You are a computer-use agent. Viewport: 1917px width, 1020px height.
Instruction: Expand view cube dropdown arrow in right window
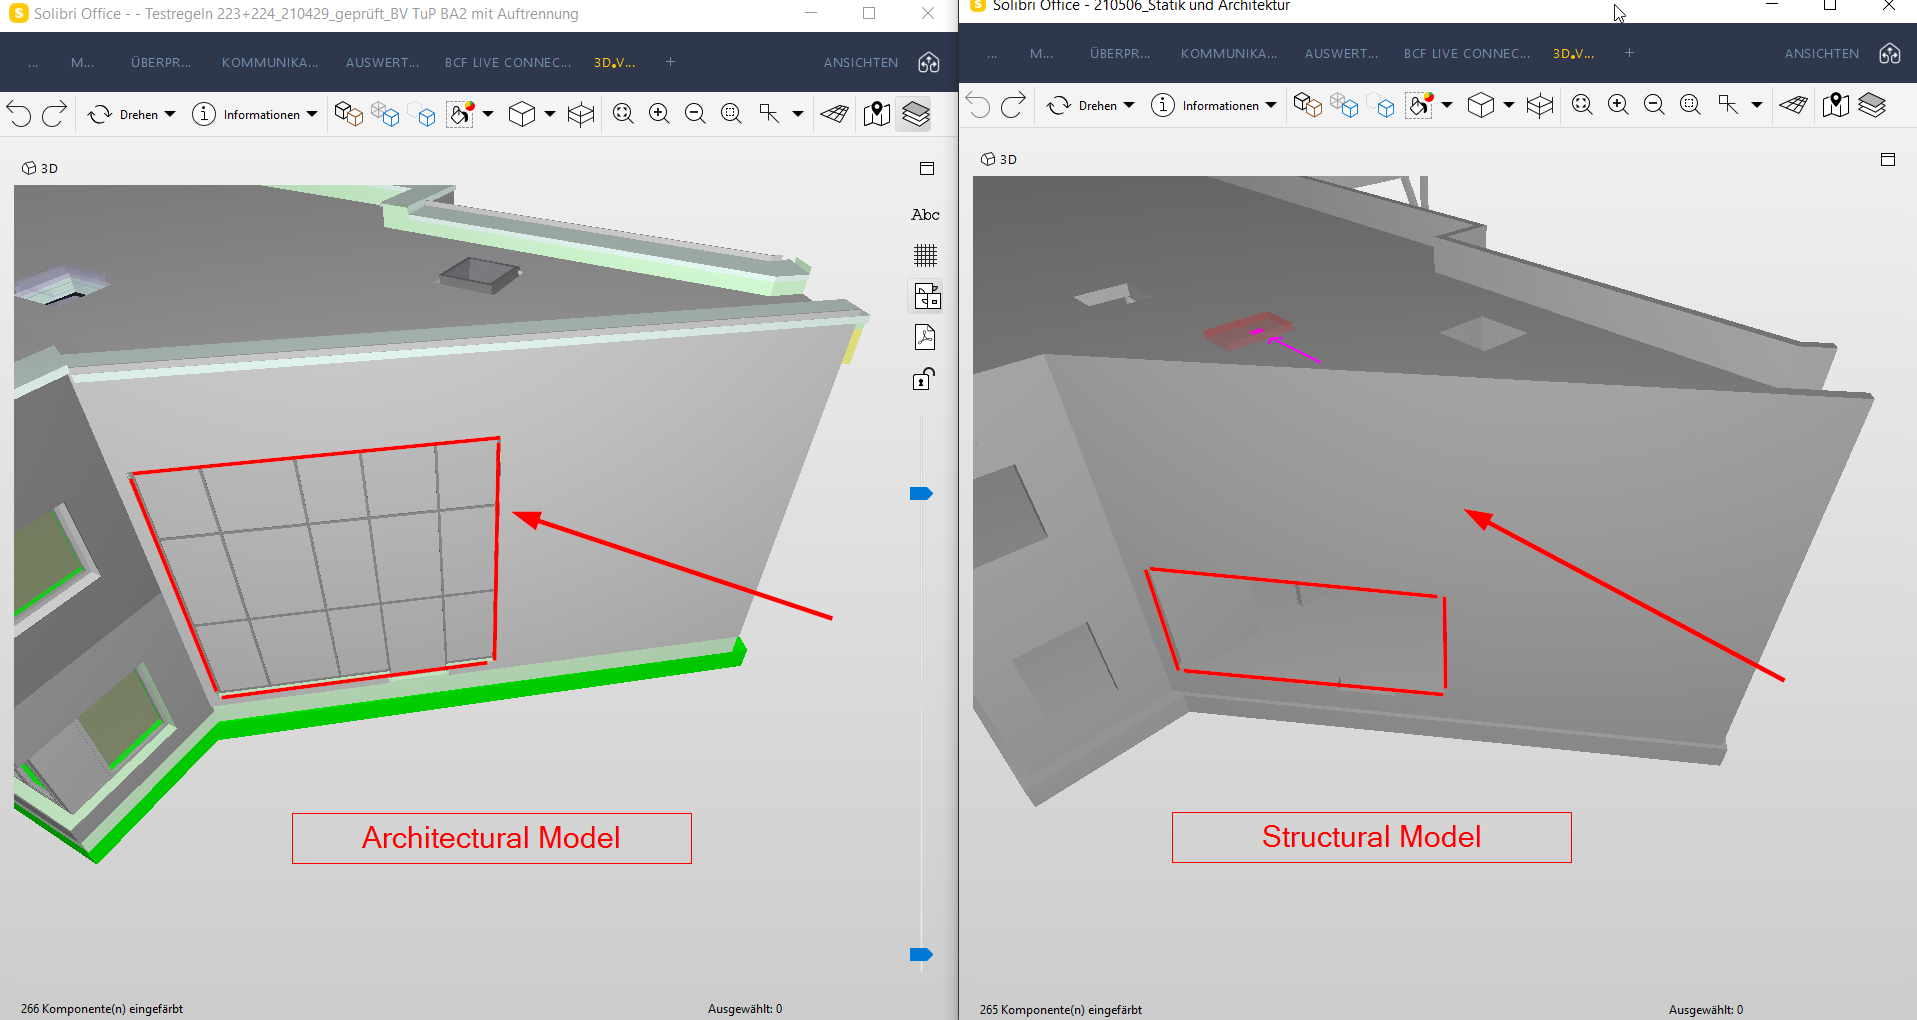click(x=1509, y=105)
